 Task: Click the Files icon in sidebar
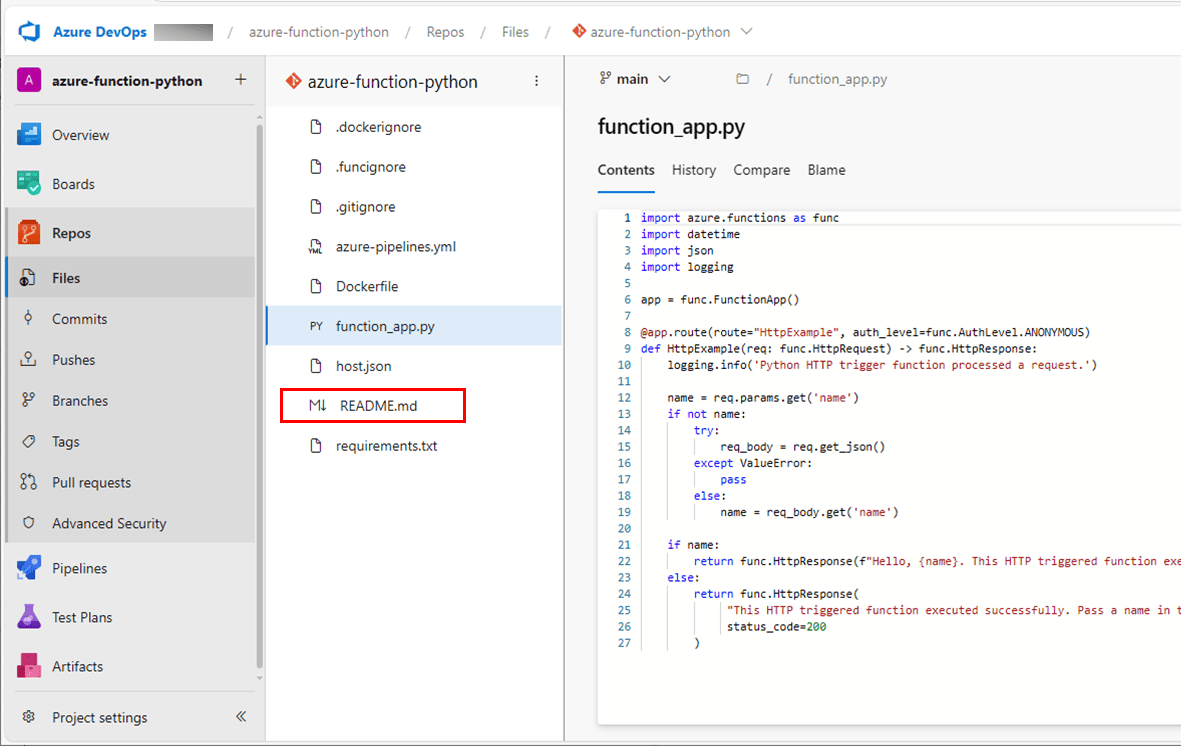(x=28, y=278)
